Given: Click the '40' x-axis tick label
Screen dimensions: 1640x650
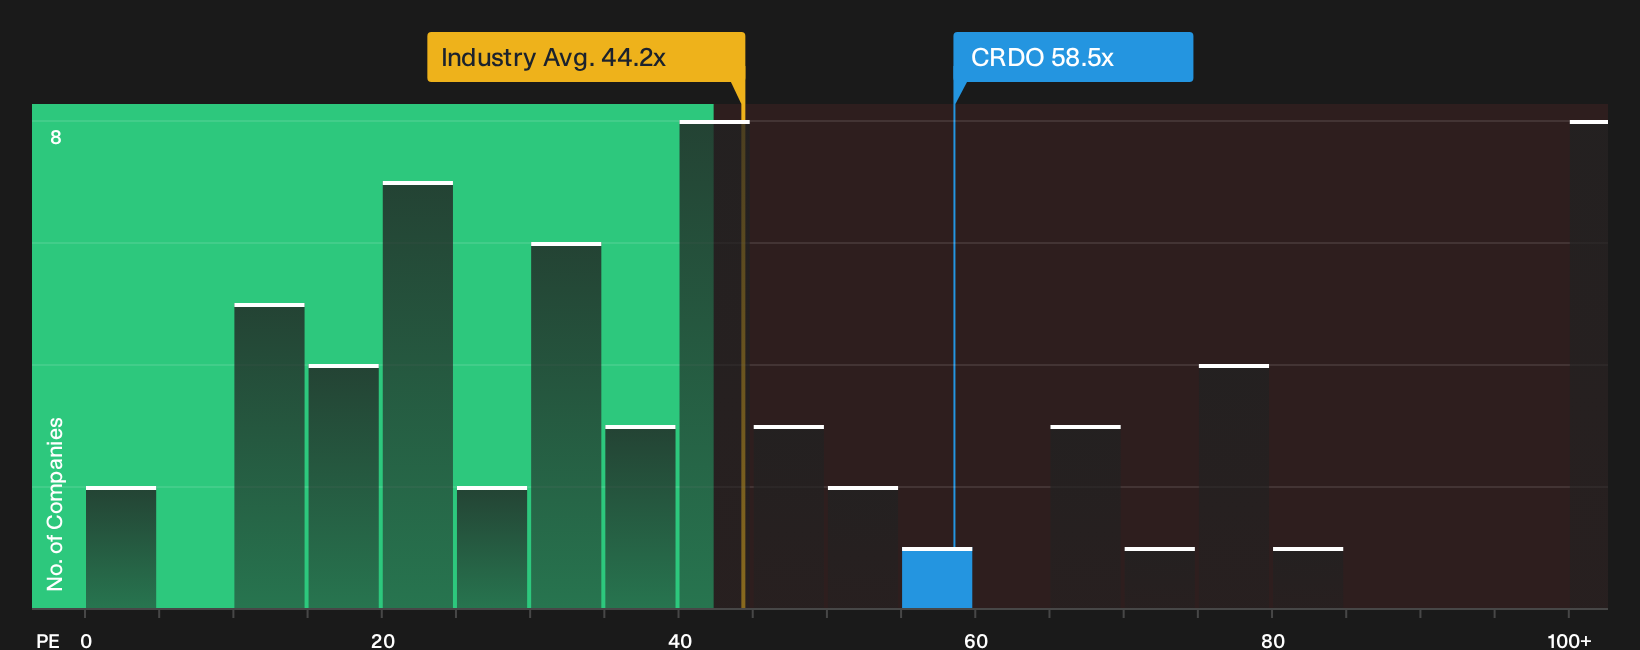Looking at the screenshot, I should [x=680, y=640].
